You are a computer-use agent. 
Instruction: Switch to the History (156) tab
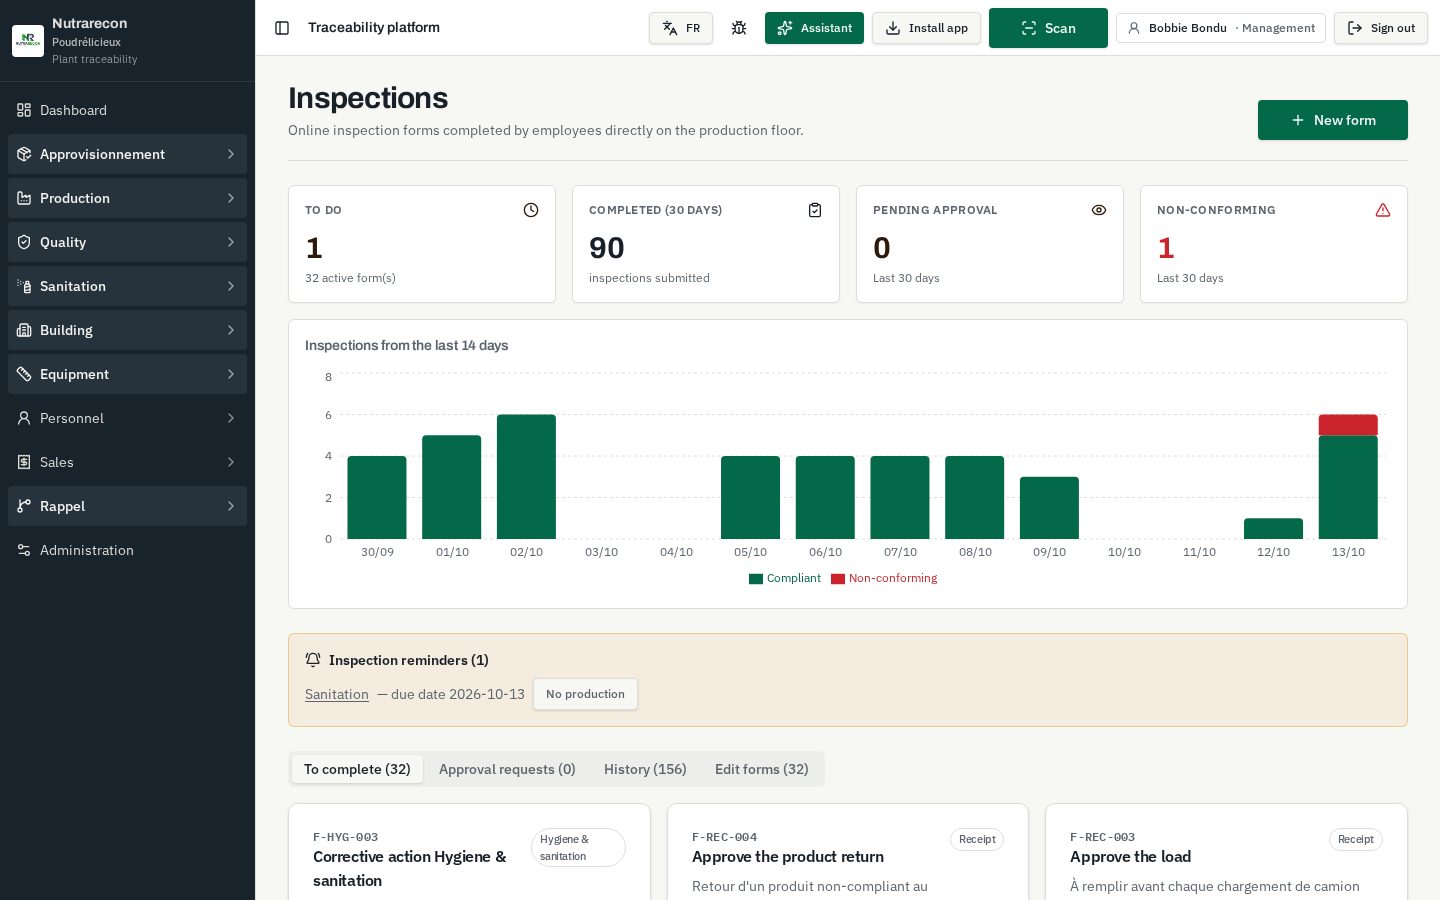(645, 769)
